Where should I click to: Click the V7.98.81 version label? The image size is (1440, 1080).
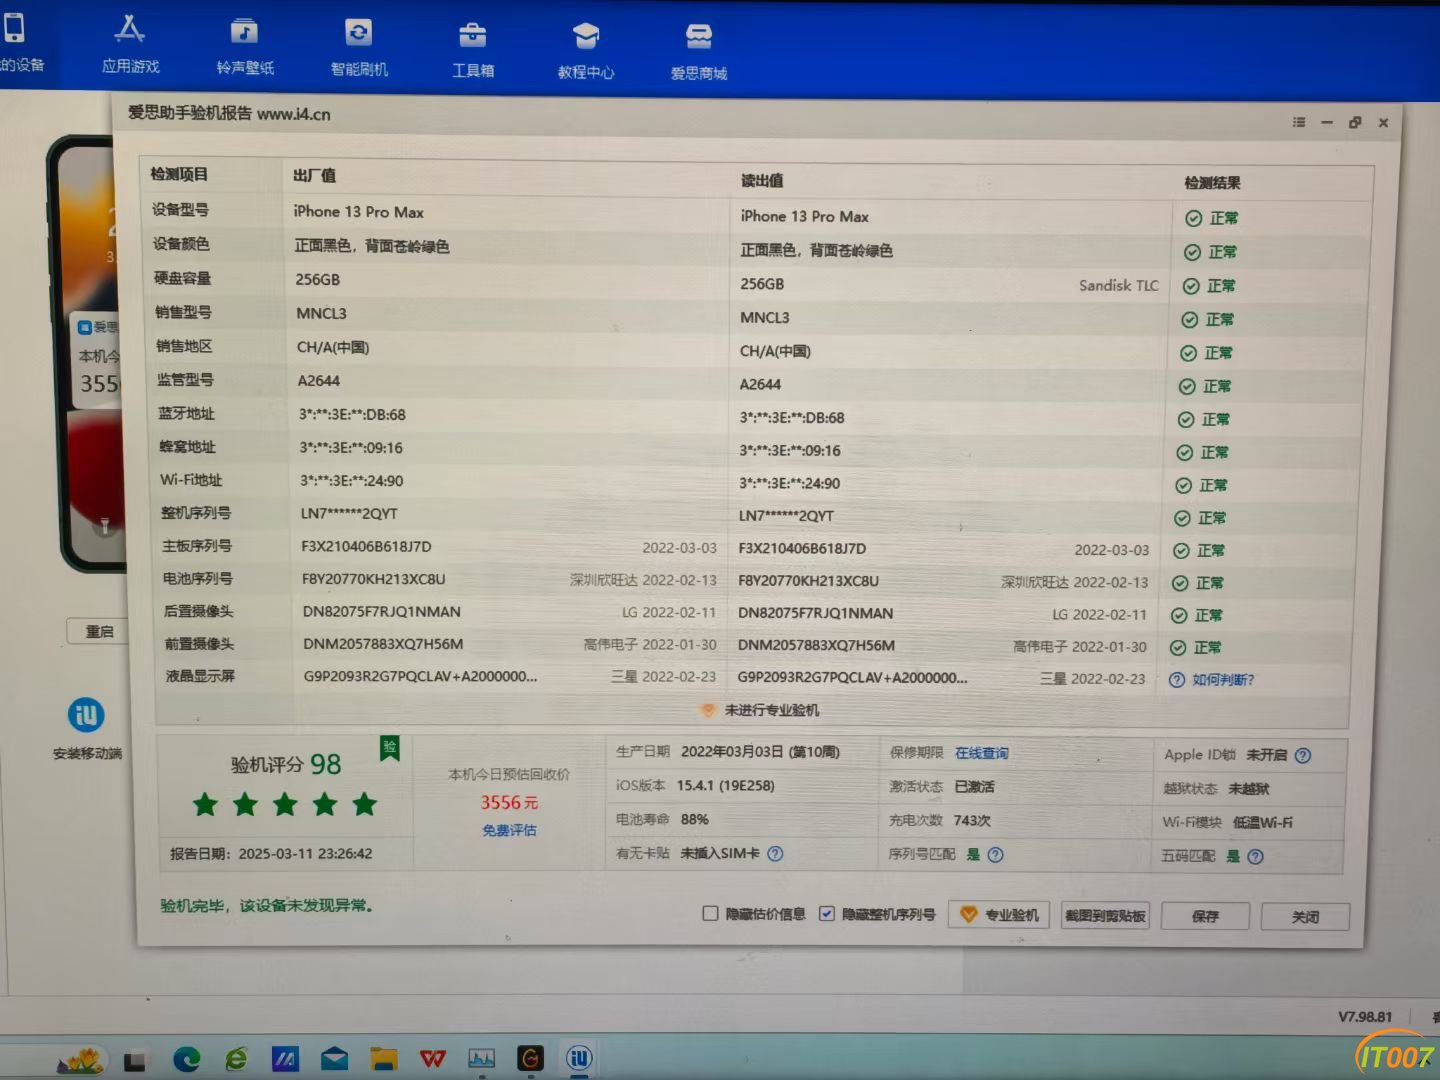[1365, 1017]
